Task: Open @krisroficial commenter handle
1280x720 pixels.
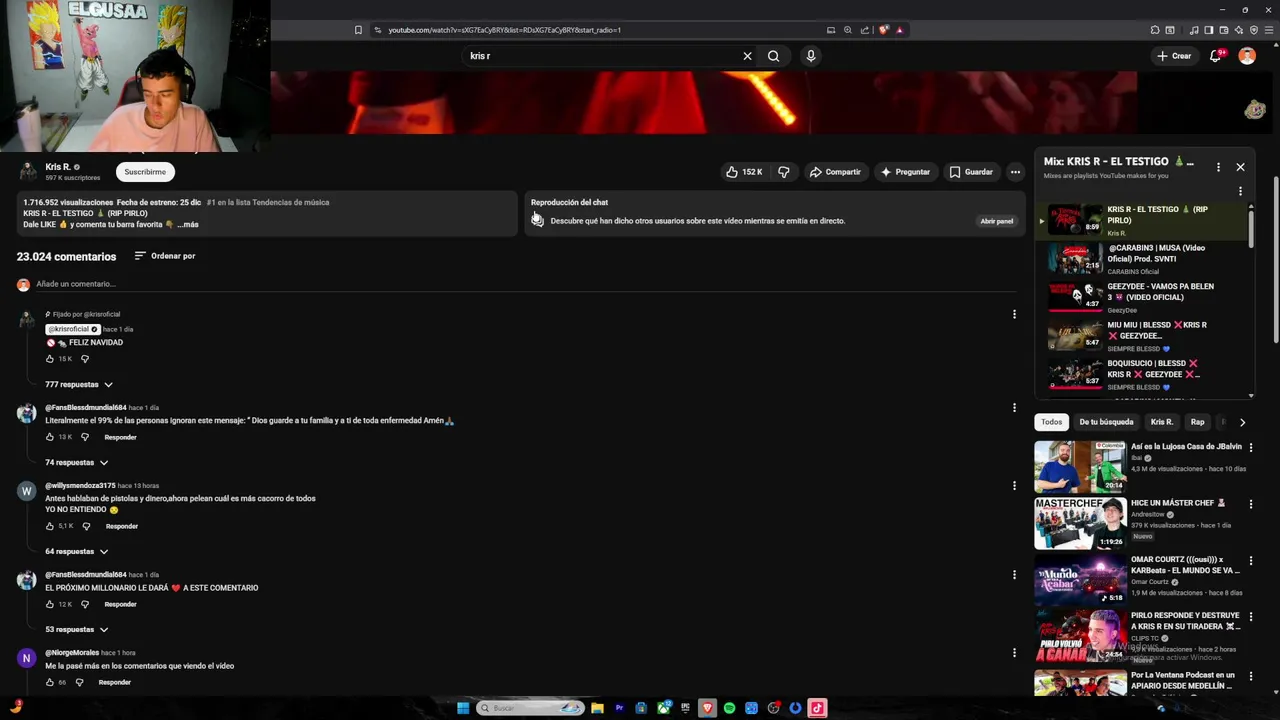Action: click(x=73, y=329)
